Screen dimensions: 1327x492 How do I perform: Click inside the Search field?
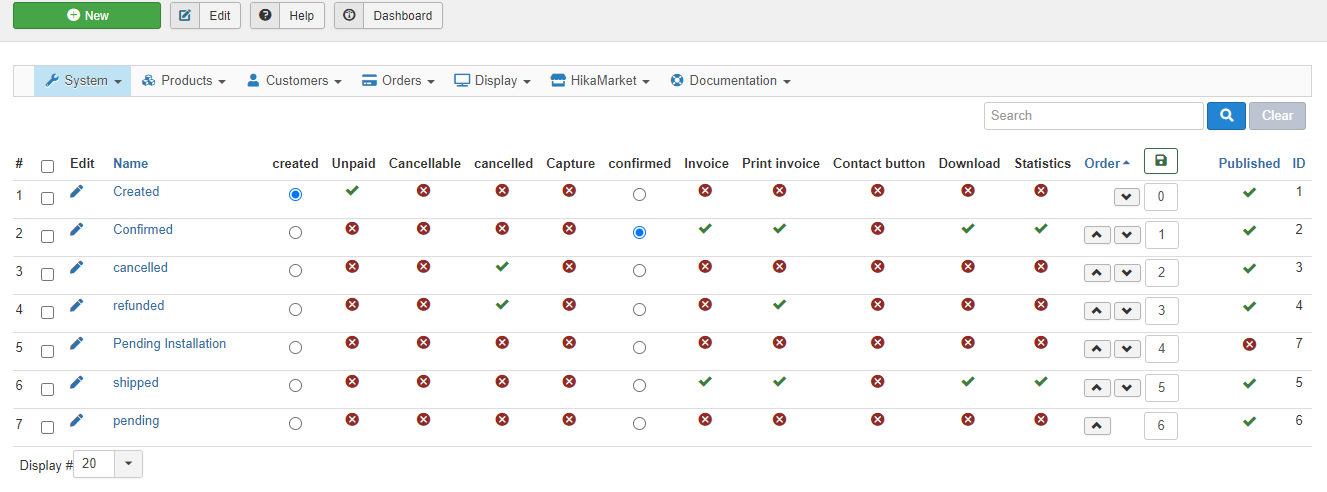pos(1093,116)
